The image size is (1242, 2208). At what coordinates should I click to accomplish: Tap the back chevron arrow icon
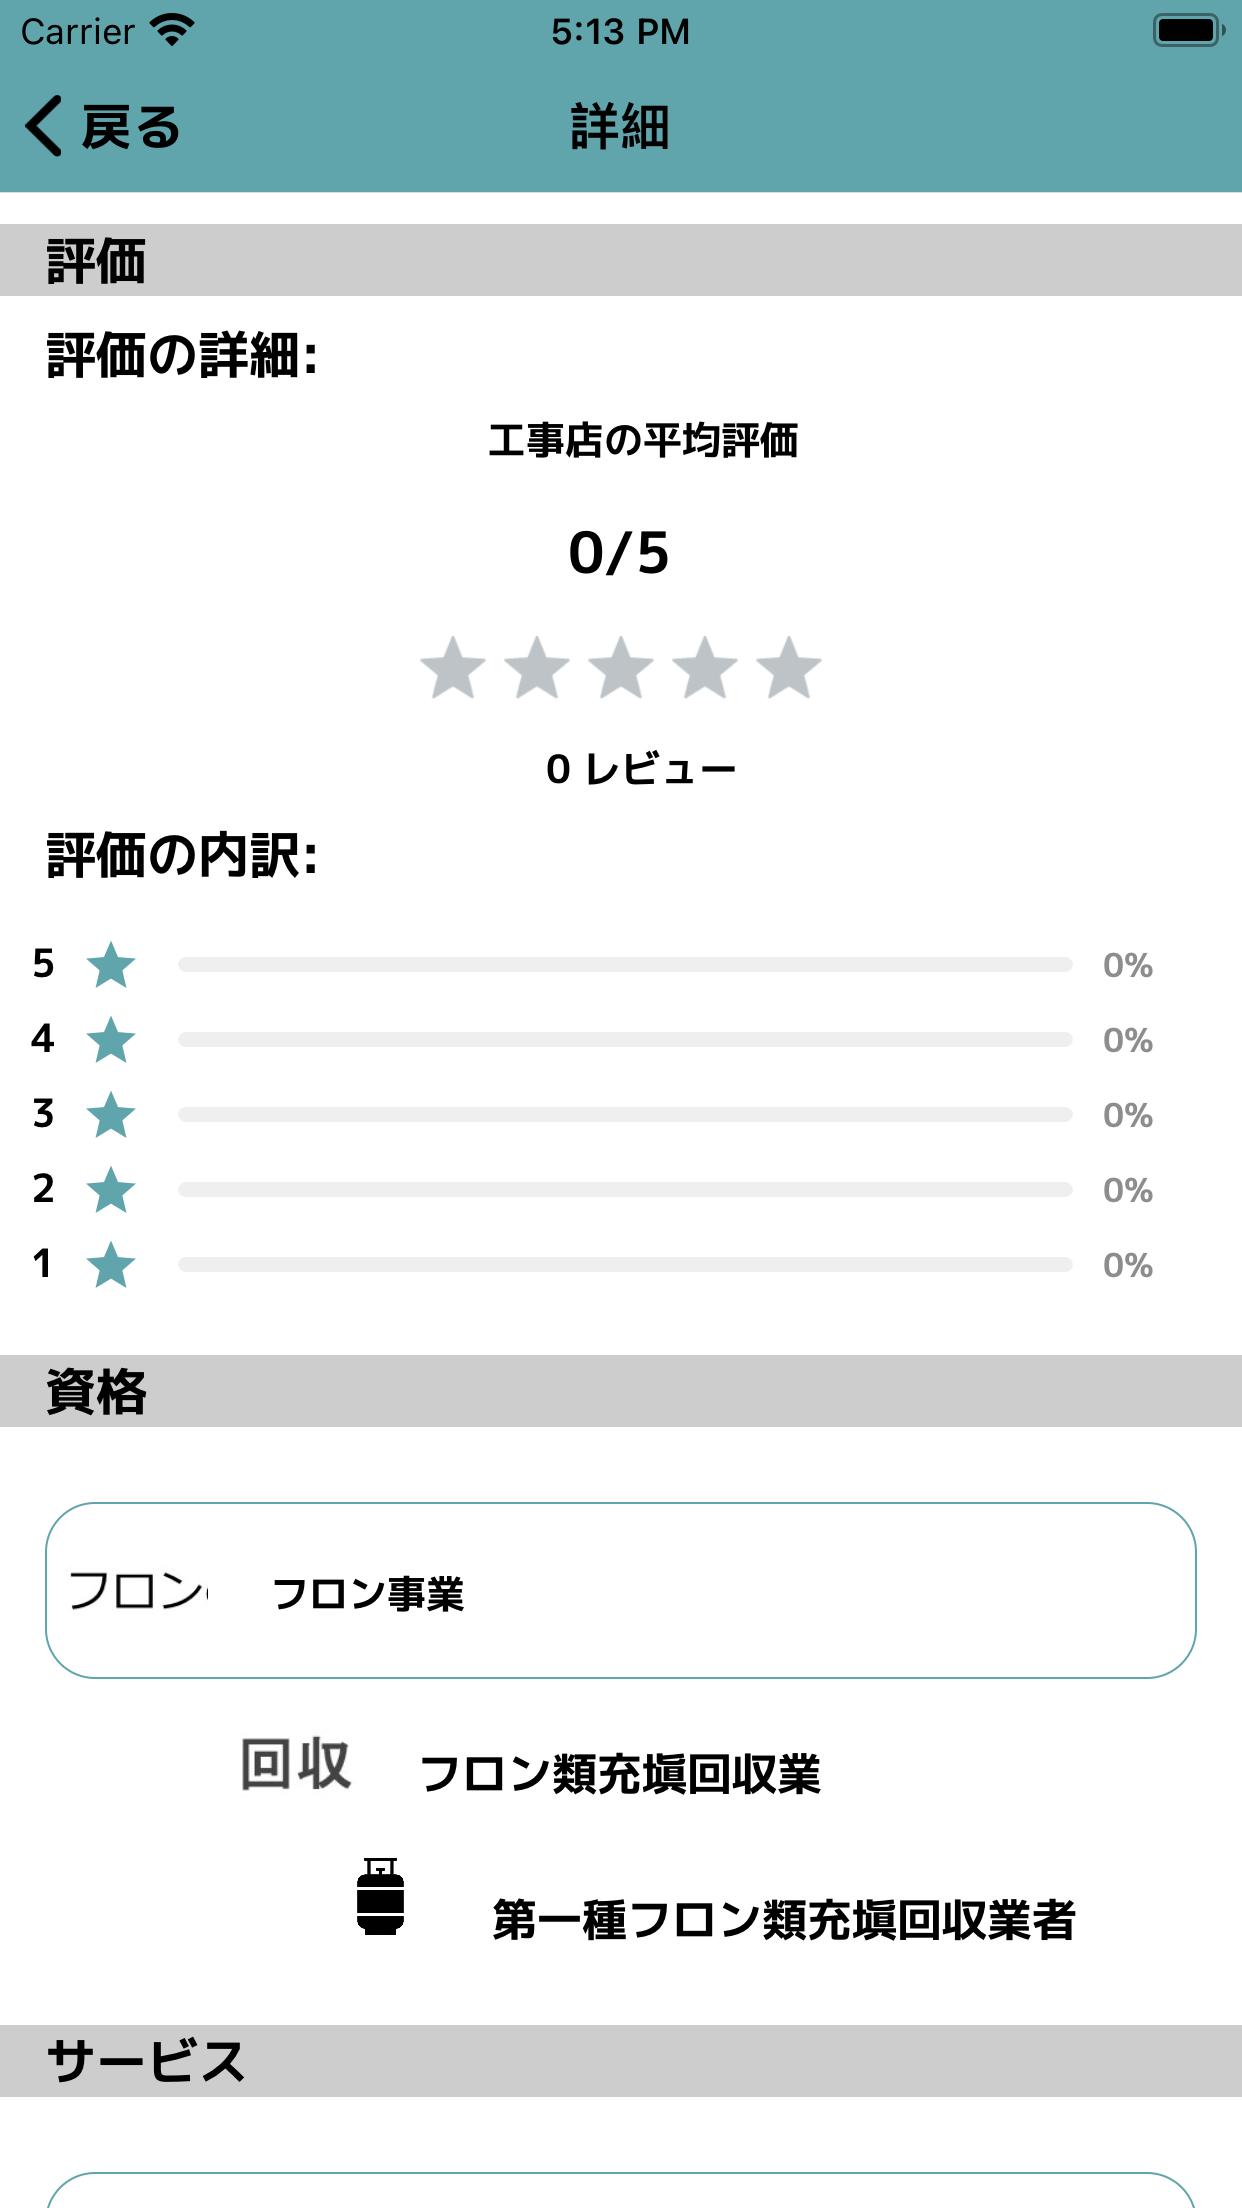44,126
